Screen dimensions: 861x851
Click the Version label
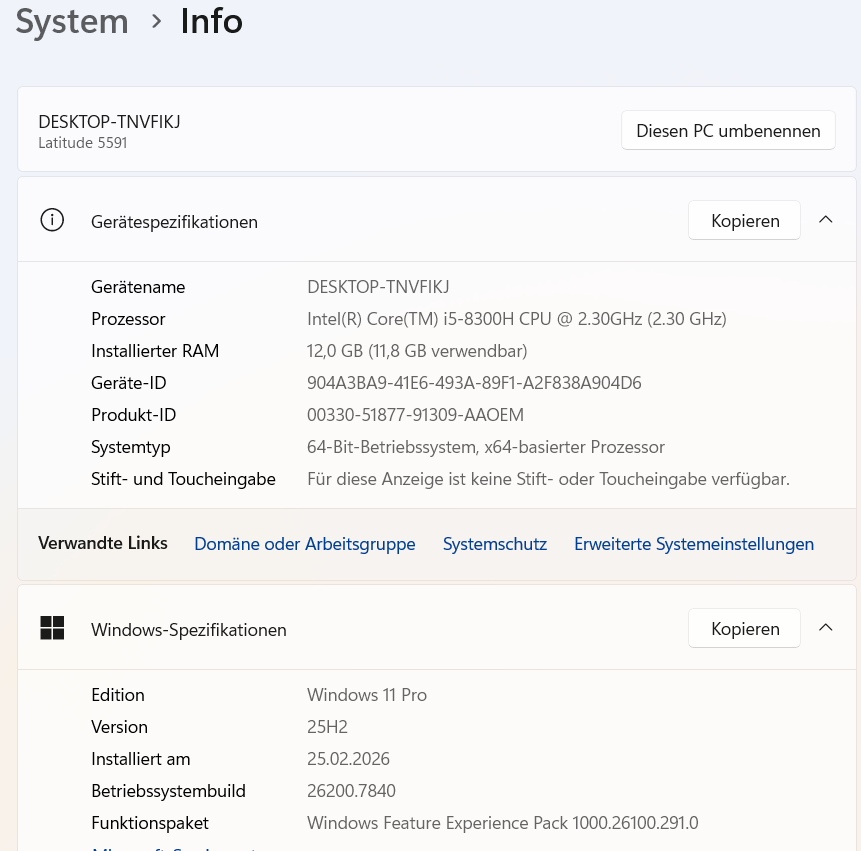[119, 727]
